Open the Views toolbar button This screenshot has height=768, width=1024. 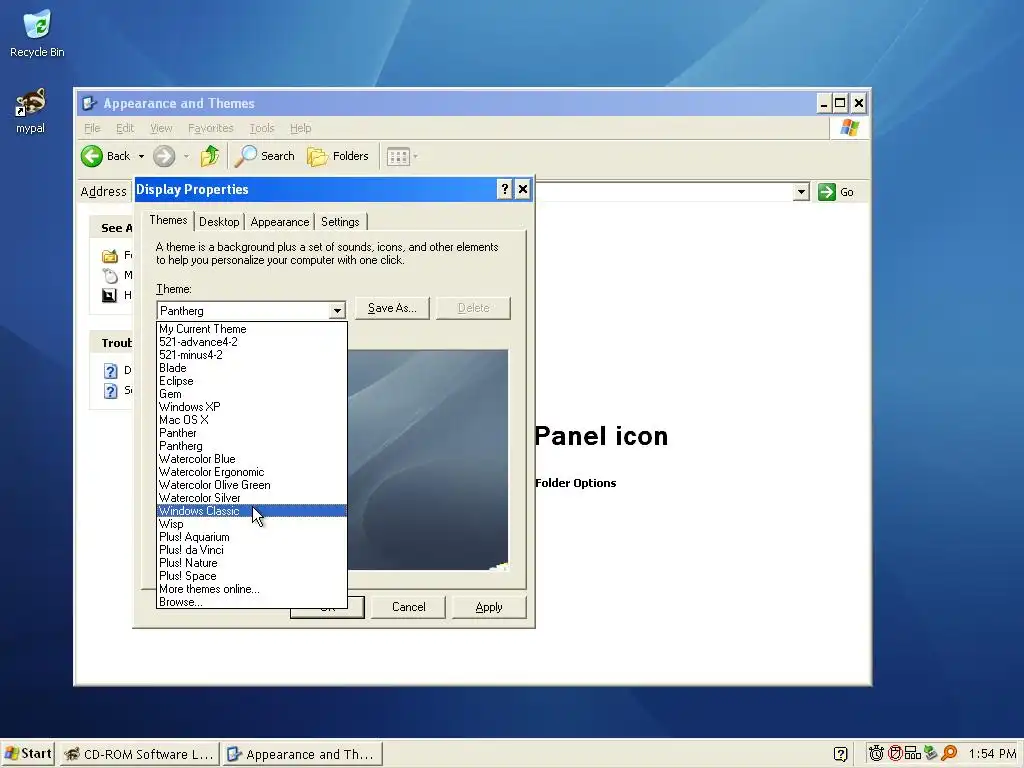(398, 157)
